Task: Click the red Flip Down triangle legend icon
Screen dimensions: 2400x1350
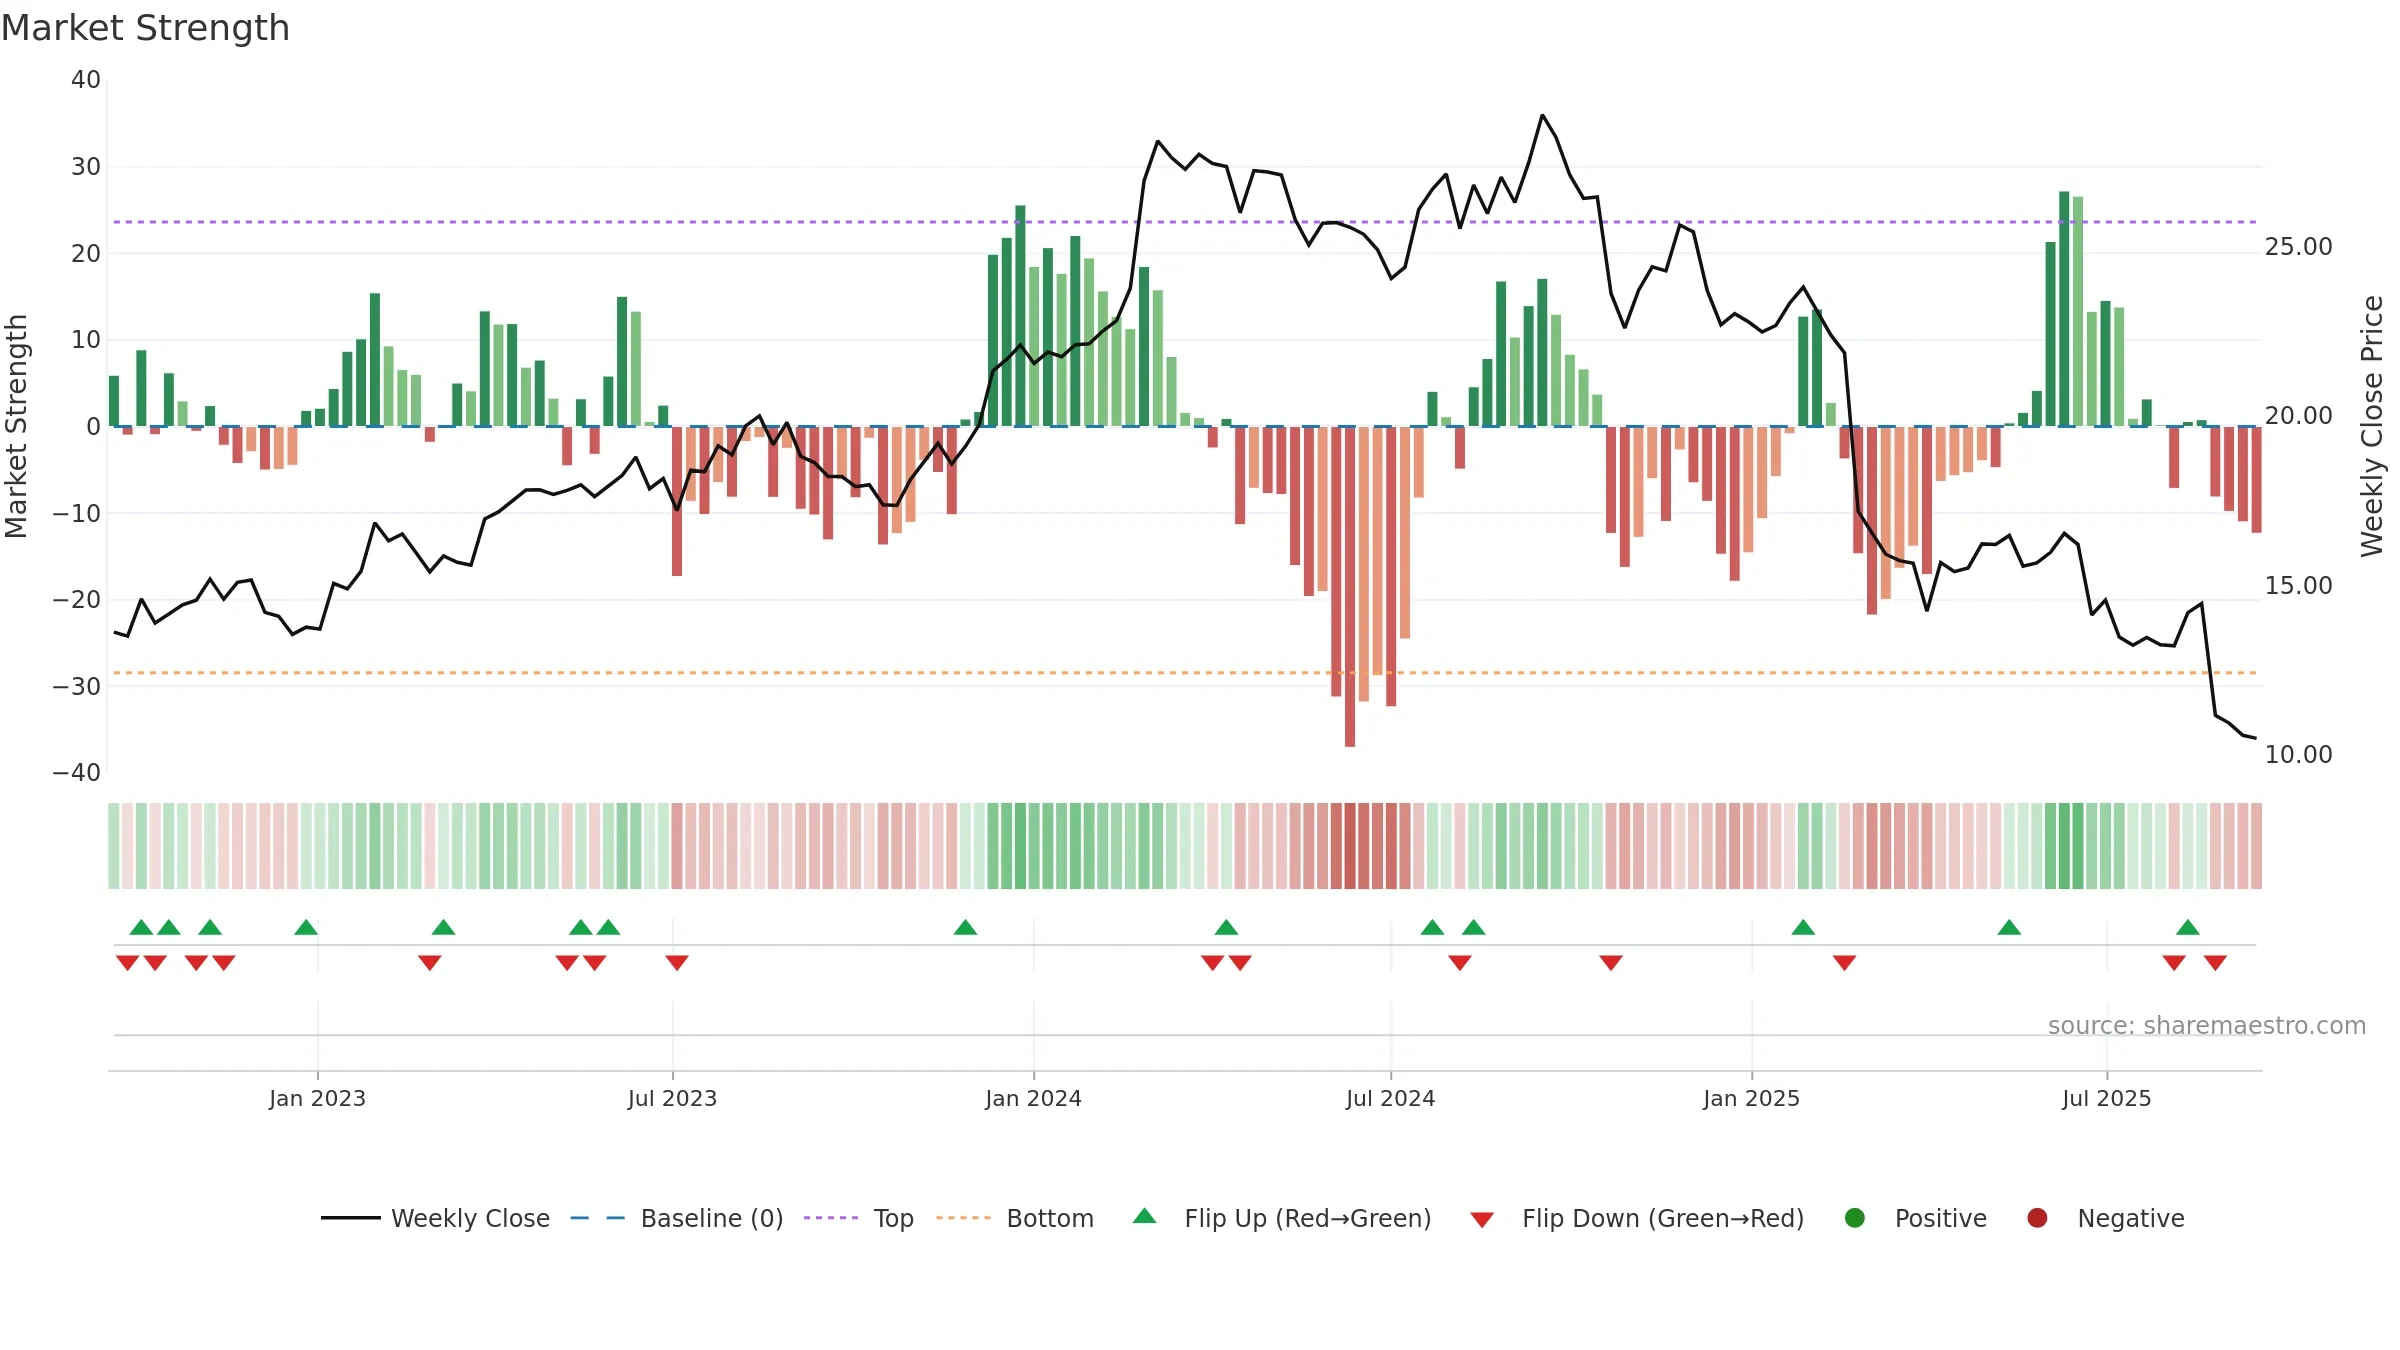Action: click(1482, 1220)
